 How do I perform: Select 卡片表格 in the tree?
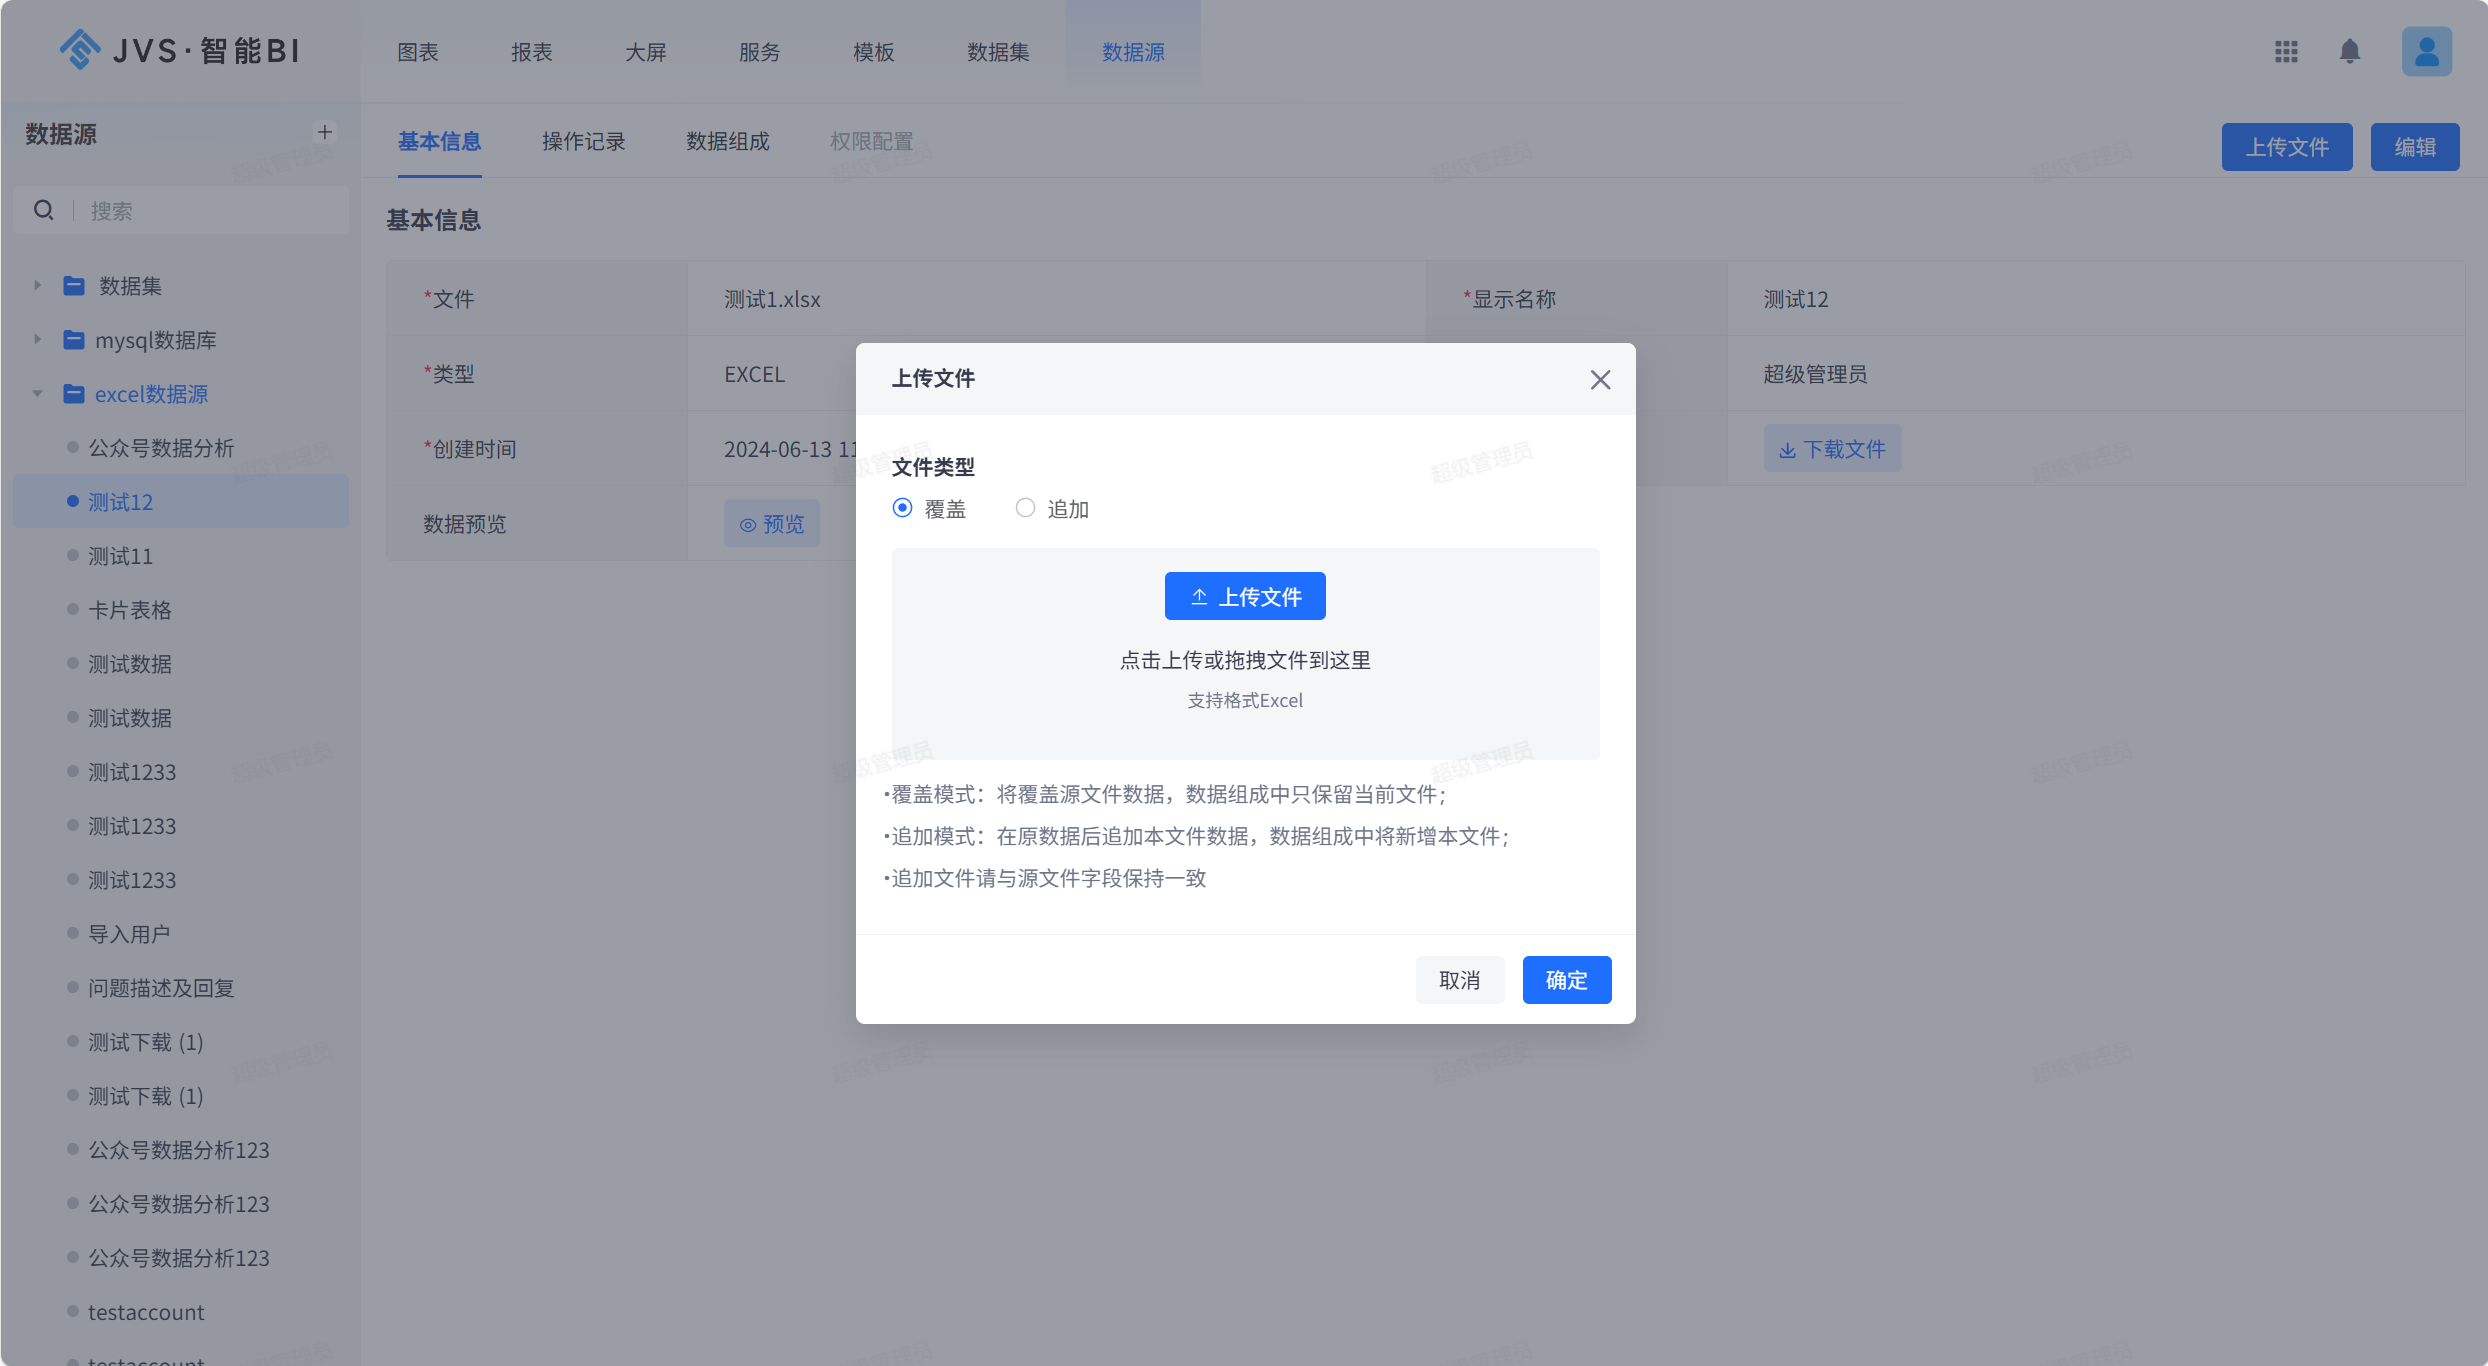tap(130, 610)
